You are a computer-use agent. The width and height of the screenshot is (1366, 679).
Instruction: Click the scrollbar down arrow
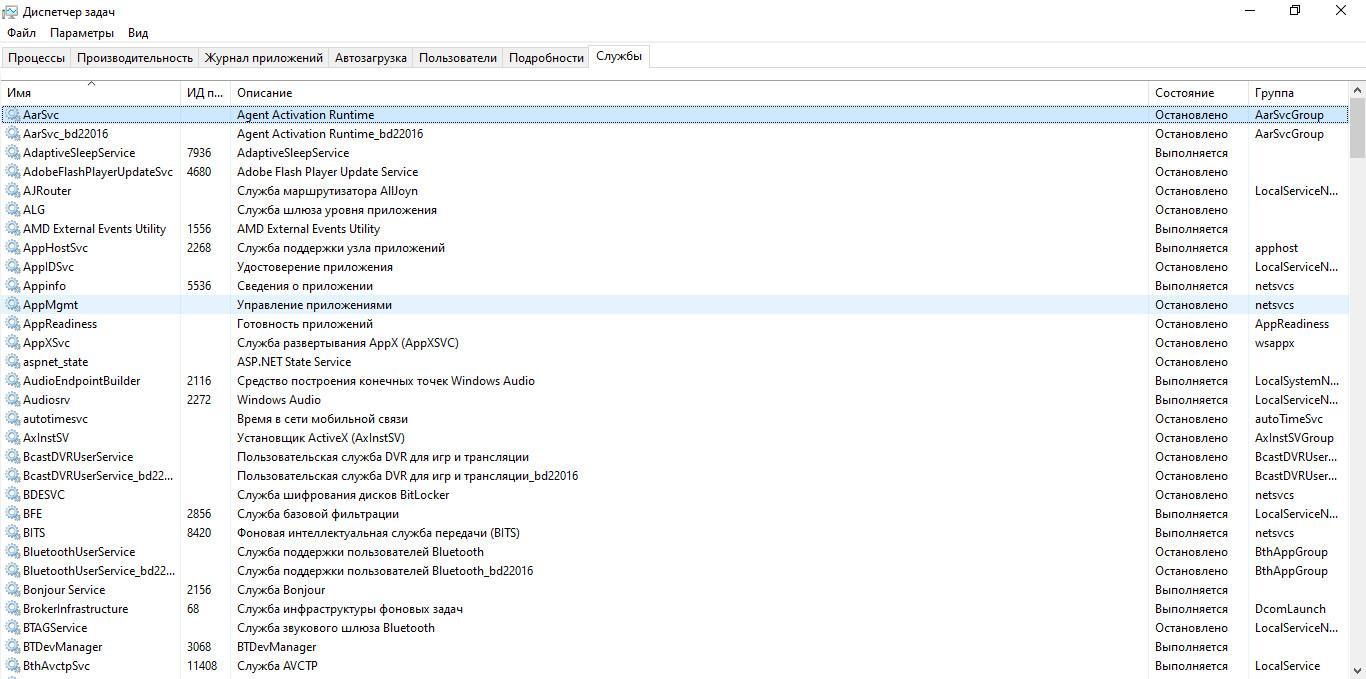tap(1357, 671)
